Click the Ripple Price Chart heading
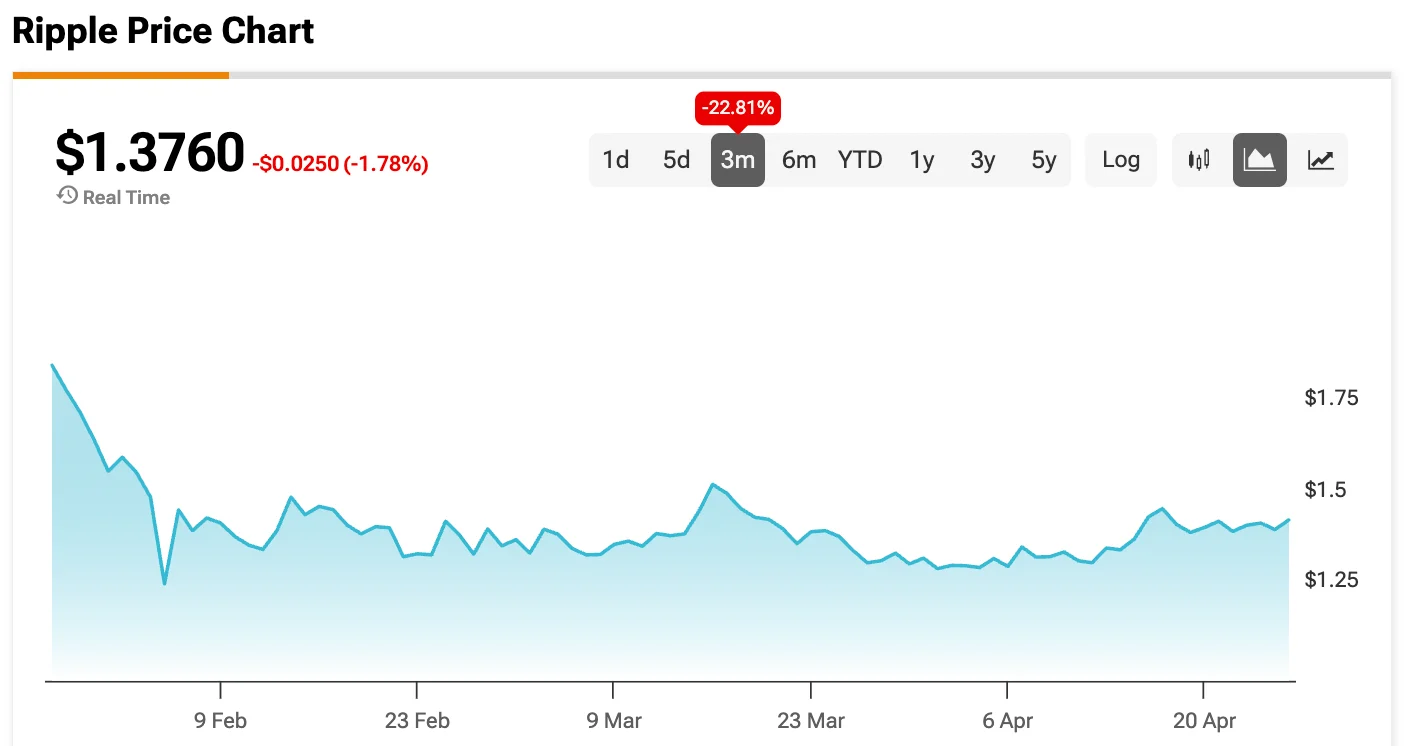Screen dimensions: 1404x746 pos(163,32)
